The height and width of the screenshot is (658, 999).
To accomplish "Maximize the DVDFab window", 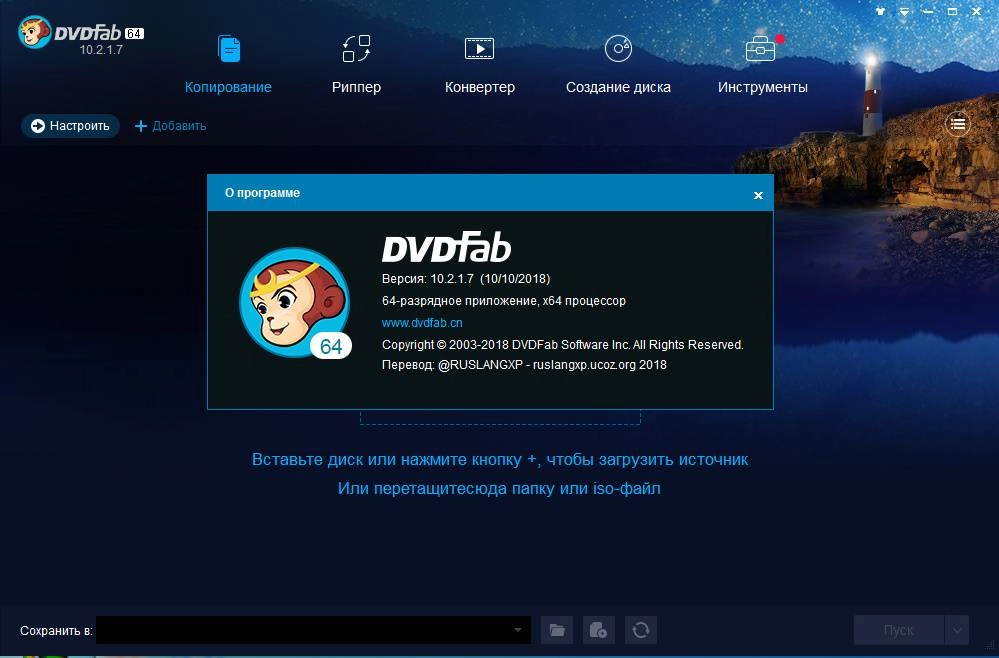I will [952, 11].
